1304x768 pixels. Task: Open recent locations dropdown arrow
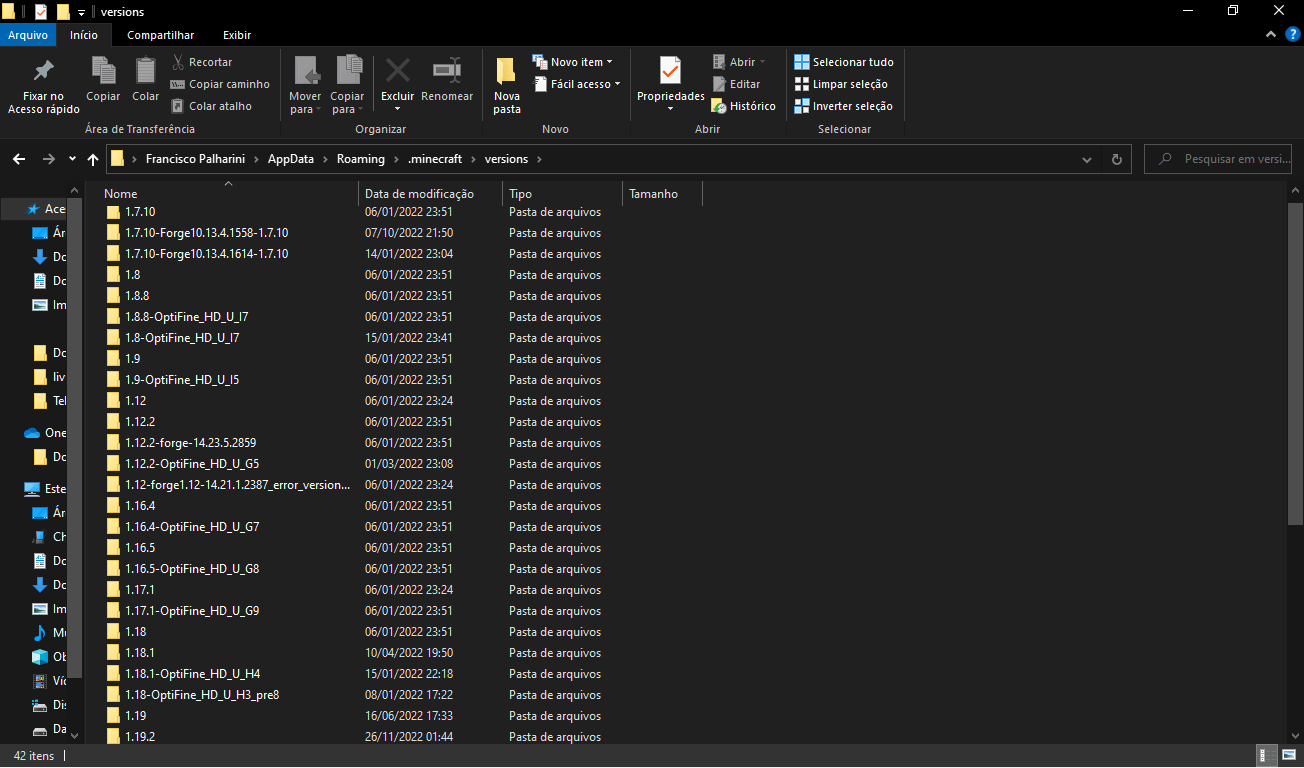[72, 159]
